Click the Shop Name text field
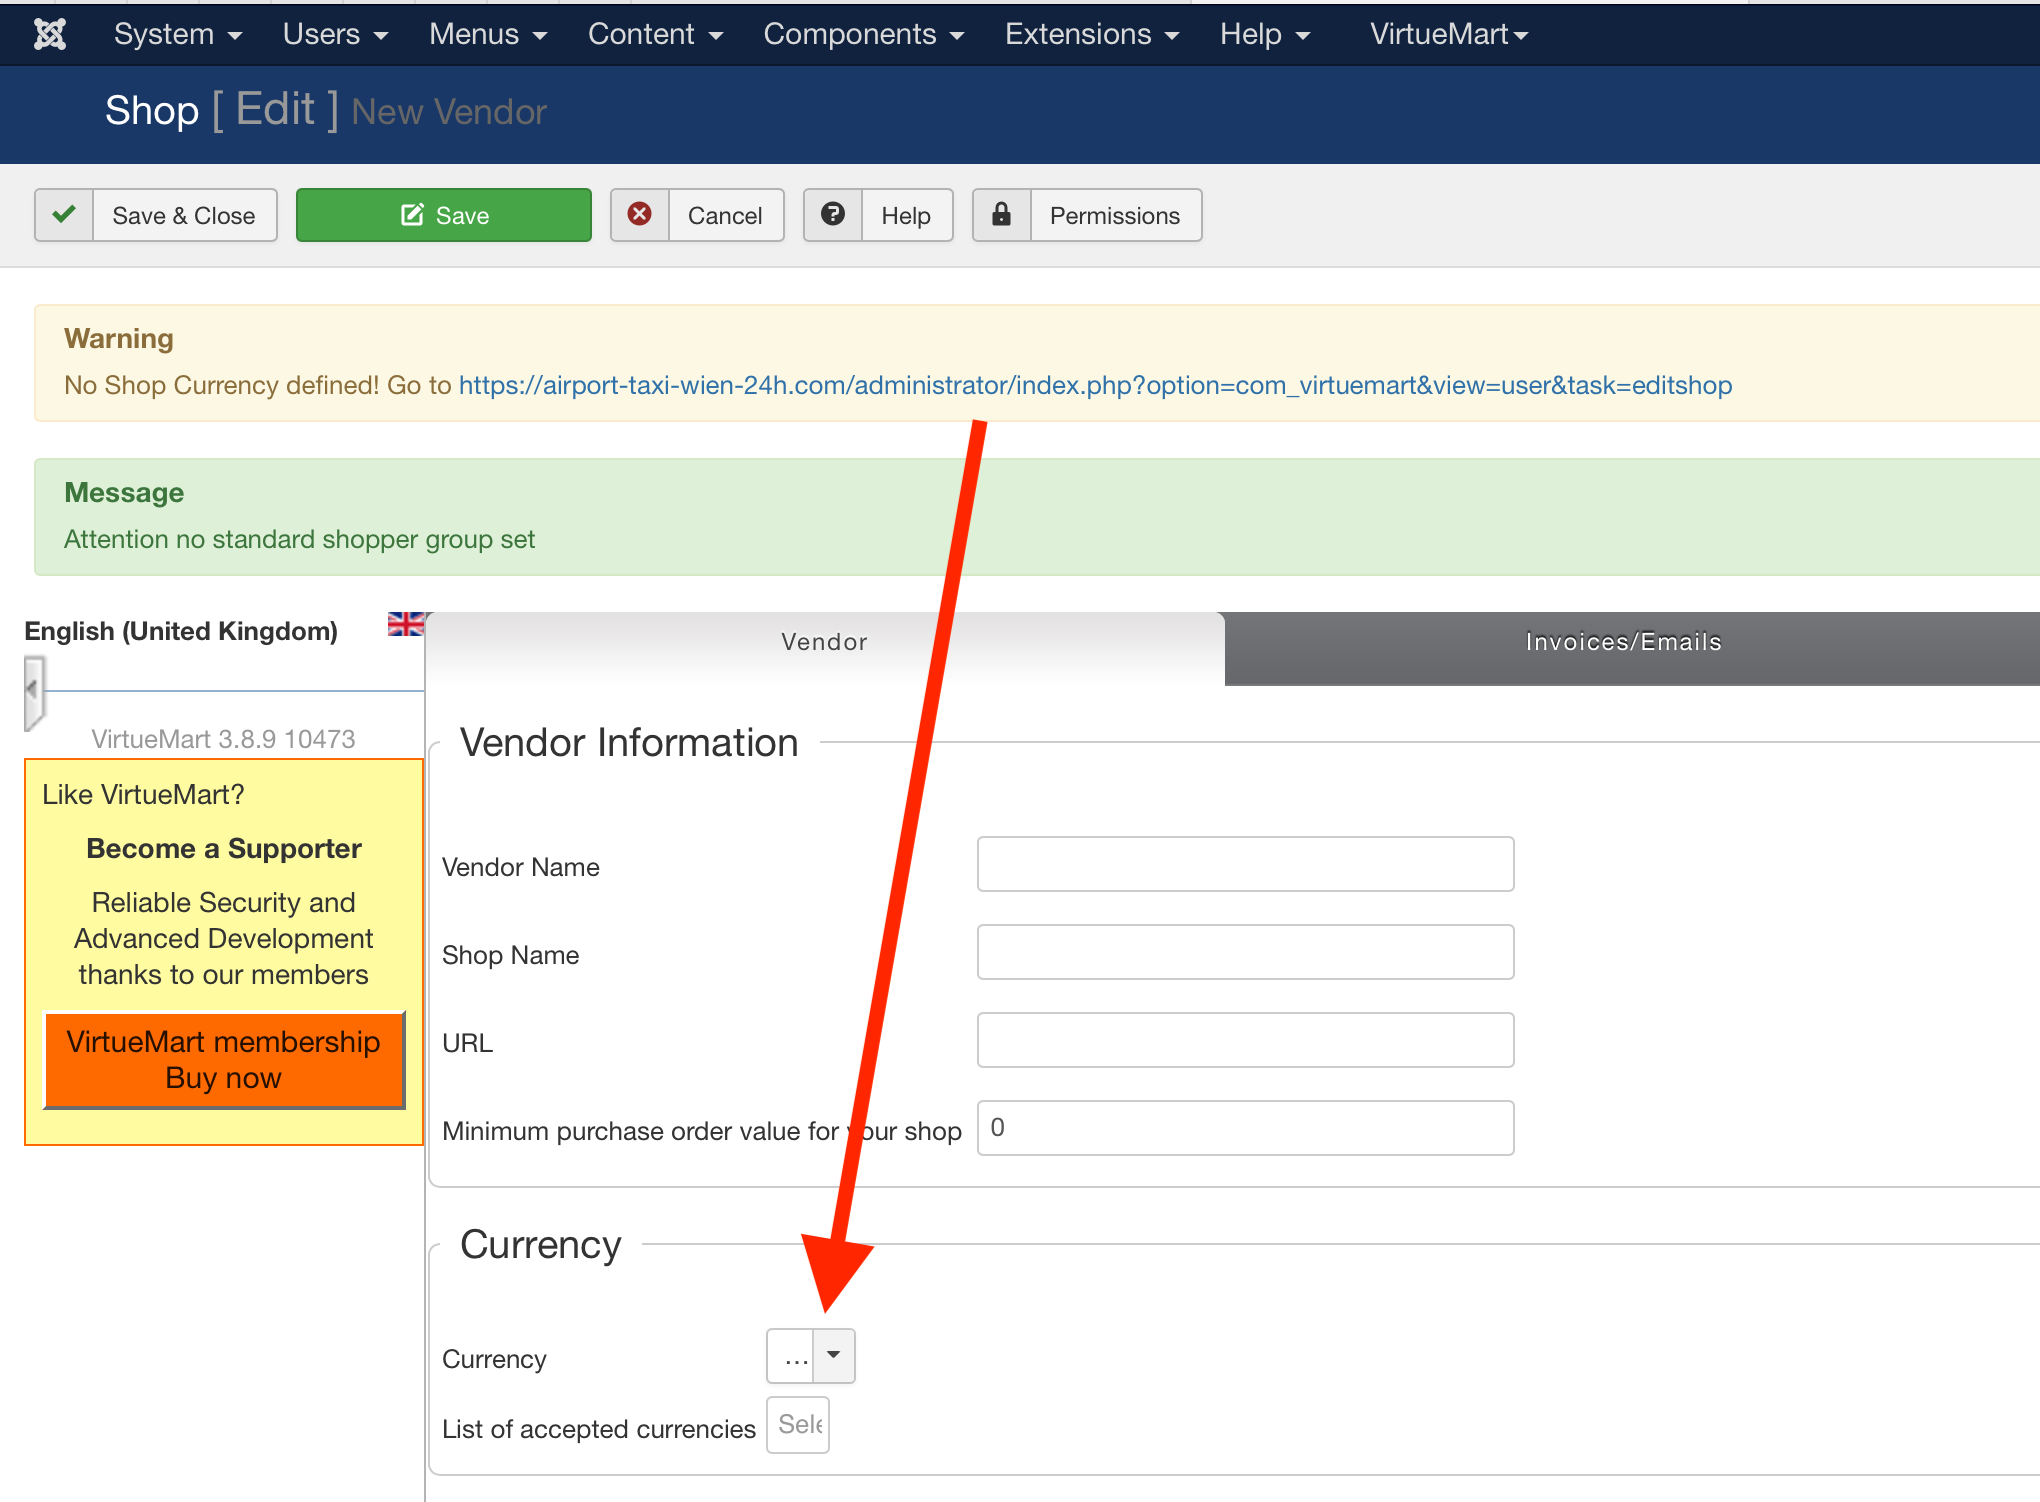2040x1502 pixels. pos(1245,952)
